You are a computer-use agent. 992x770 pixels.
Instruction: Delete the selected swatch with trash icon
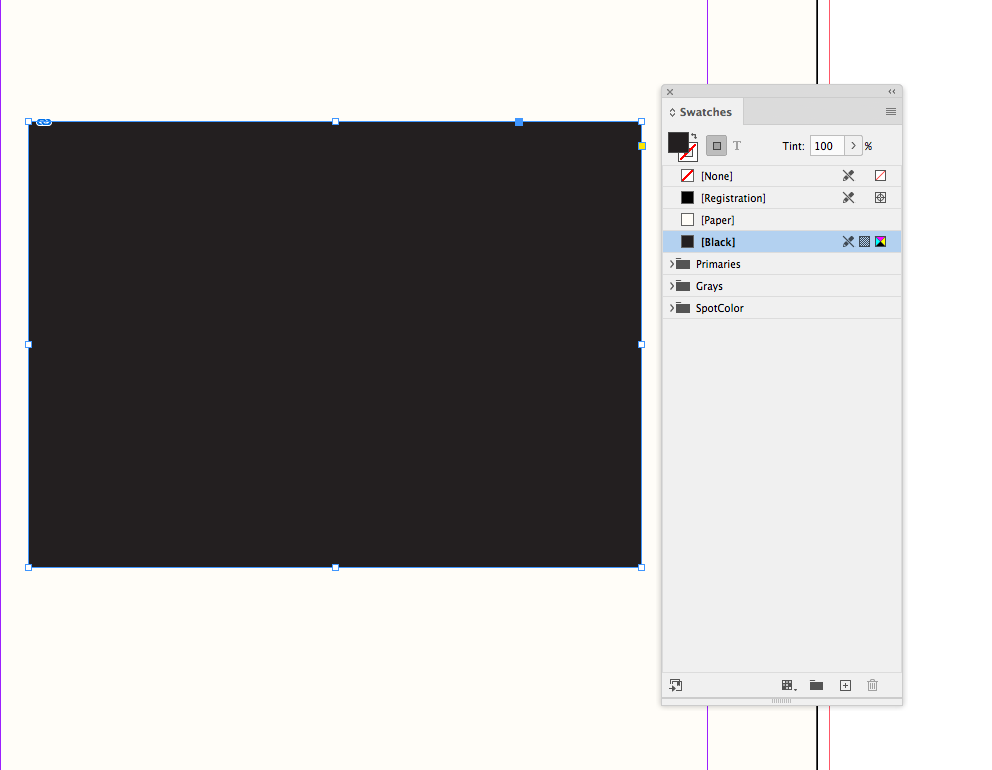[872, 685]
